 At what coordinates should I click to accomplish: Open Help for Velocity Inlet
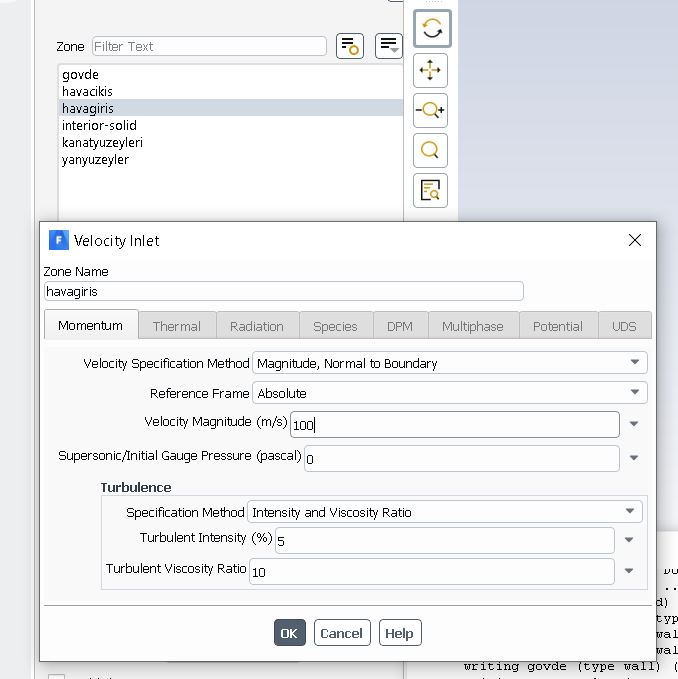point(400,633)
